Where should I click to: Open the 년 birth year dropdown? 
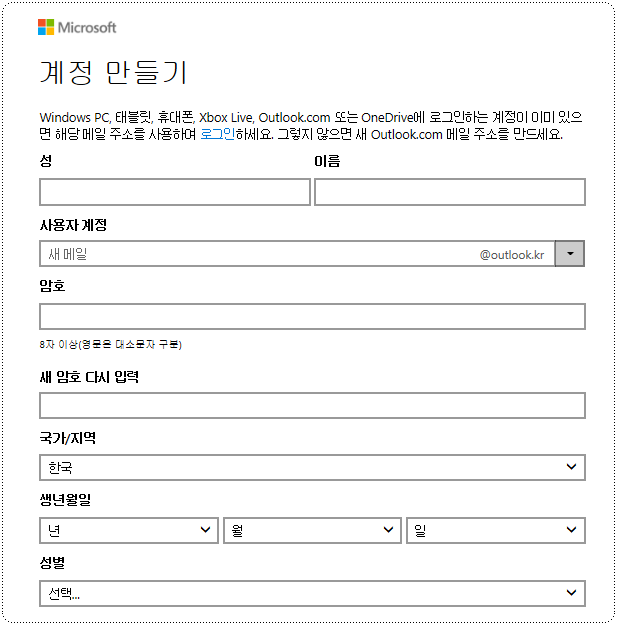(129, 530)
